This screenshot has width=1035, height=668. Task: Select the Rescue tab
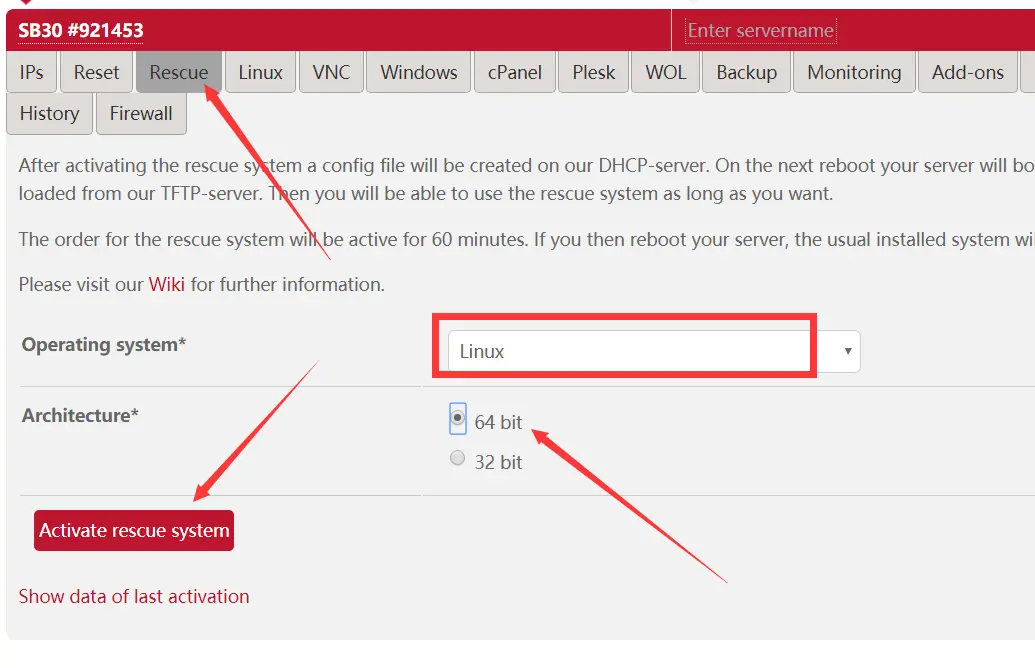tap(179, 73)
